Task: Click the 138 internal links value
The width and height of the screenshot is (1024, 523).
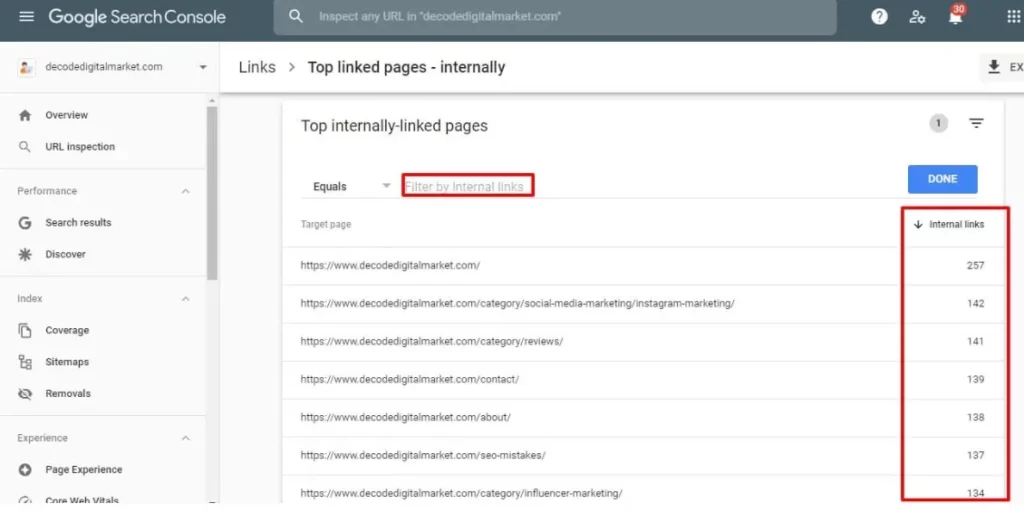Action: click(975, 417)
